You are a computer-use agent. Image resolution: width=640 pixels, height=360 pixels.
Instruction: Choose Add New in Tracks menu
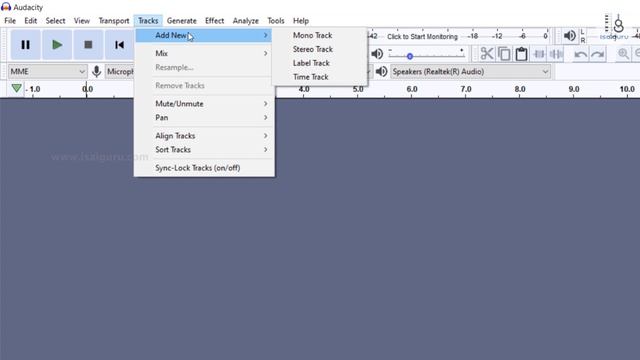204,36
